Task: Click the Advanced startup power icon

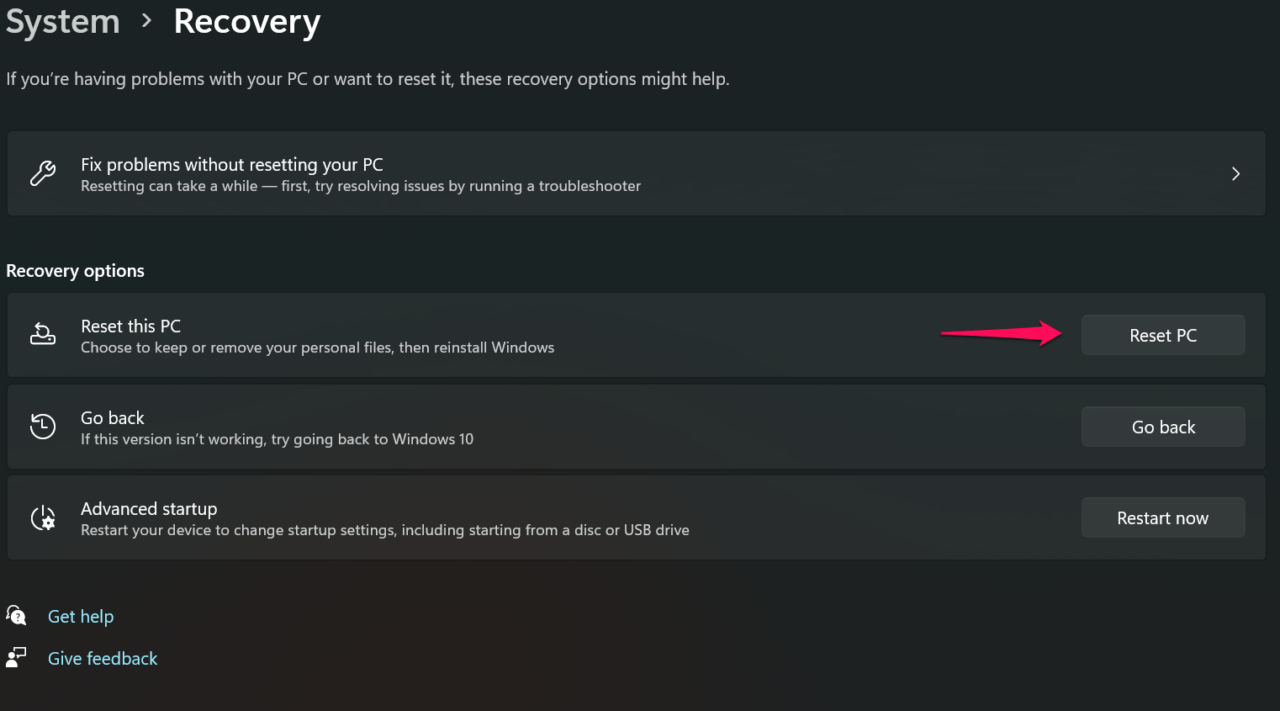Action: pos(42,518)
